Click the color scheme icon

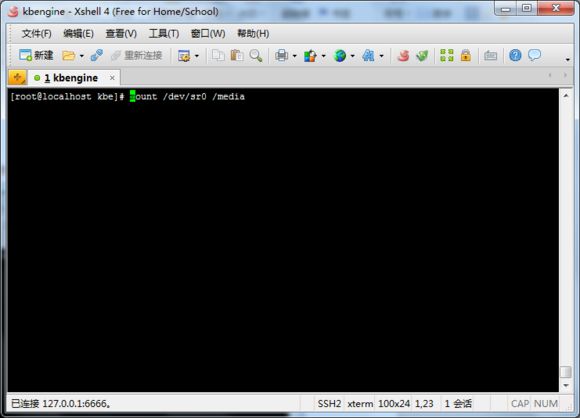(310, 55)
